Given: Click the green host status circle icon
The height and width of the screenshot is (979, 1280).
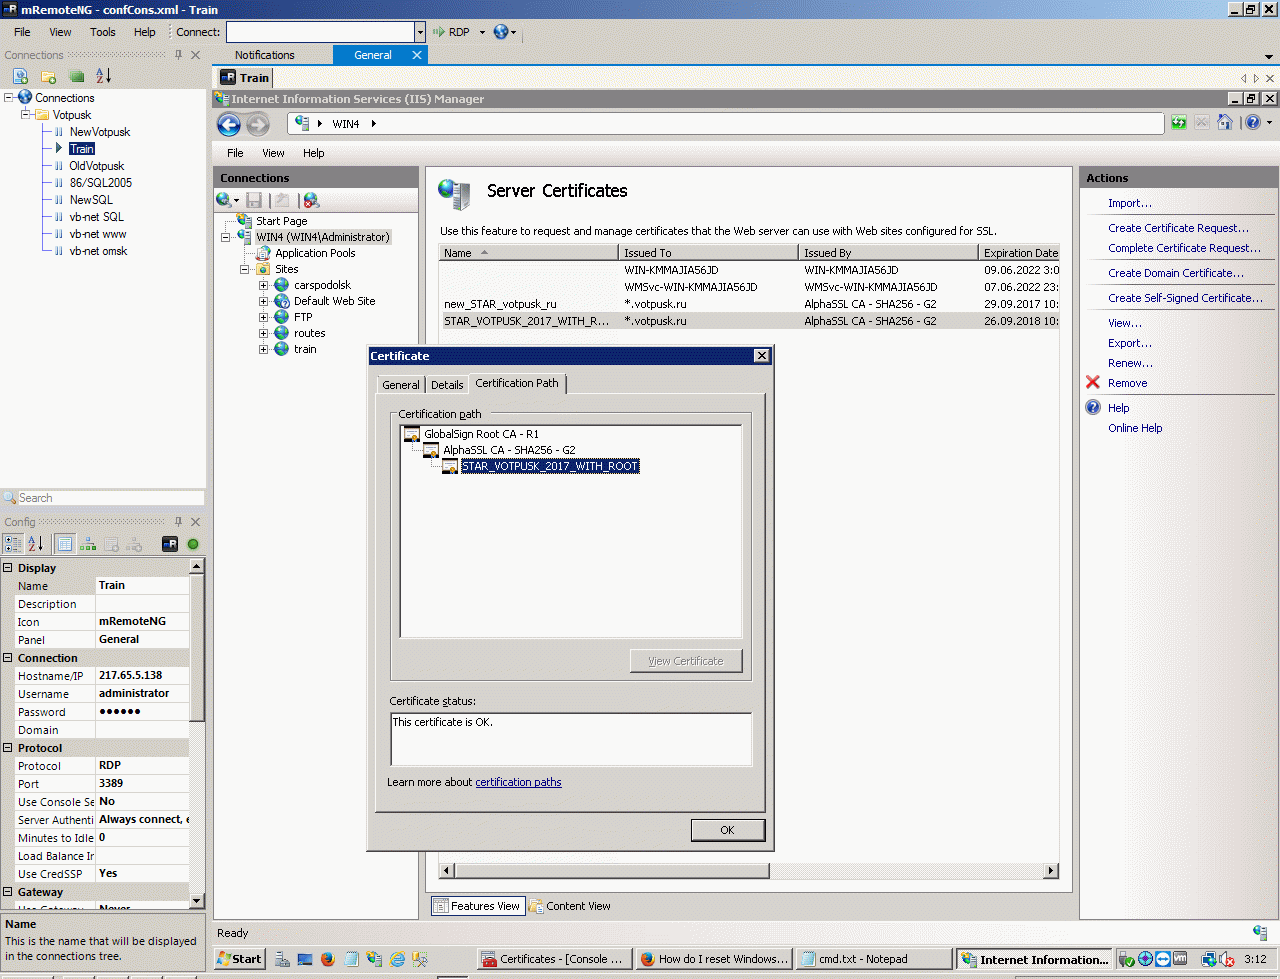Looking at the screenshot, I should 193,544.
